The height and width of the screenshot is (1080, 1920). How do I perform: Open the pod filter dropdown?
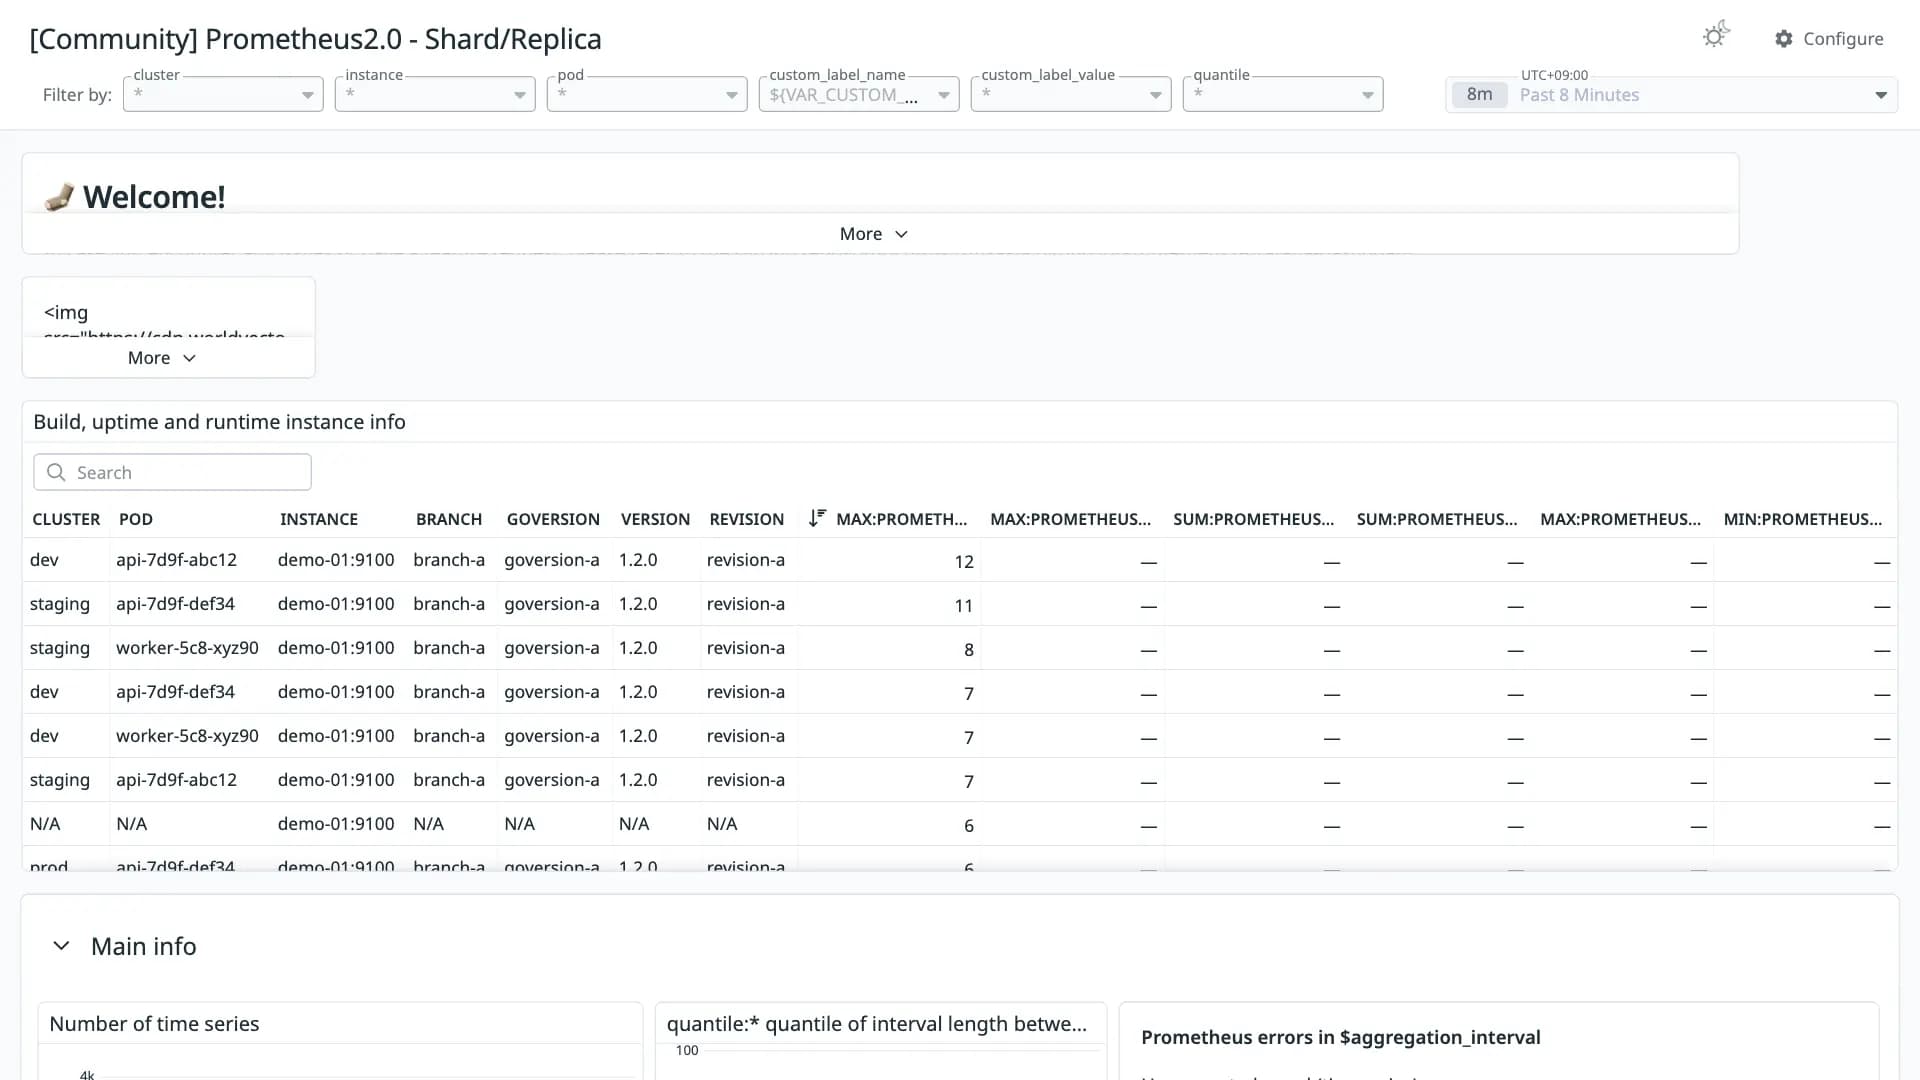click(647, 94)
